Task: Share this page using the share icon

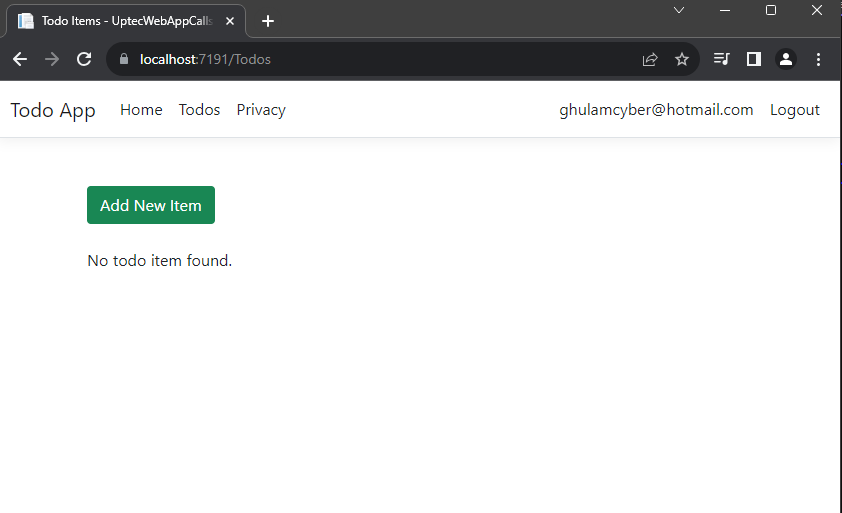Action: pos(650,59)
